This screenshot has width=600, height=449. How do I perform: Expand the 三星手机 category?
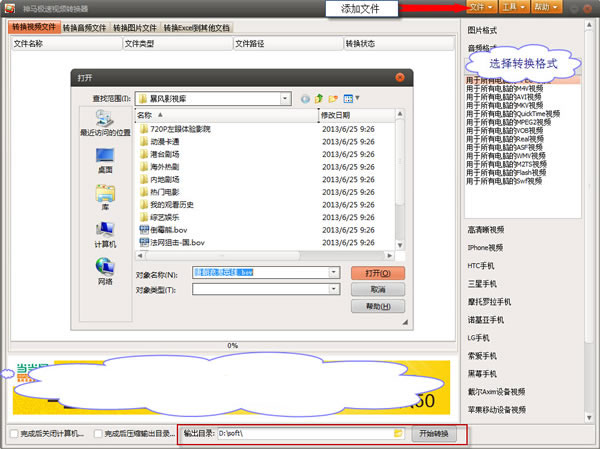[x=482, y=284]
